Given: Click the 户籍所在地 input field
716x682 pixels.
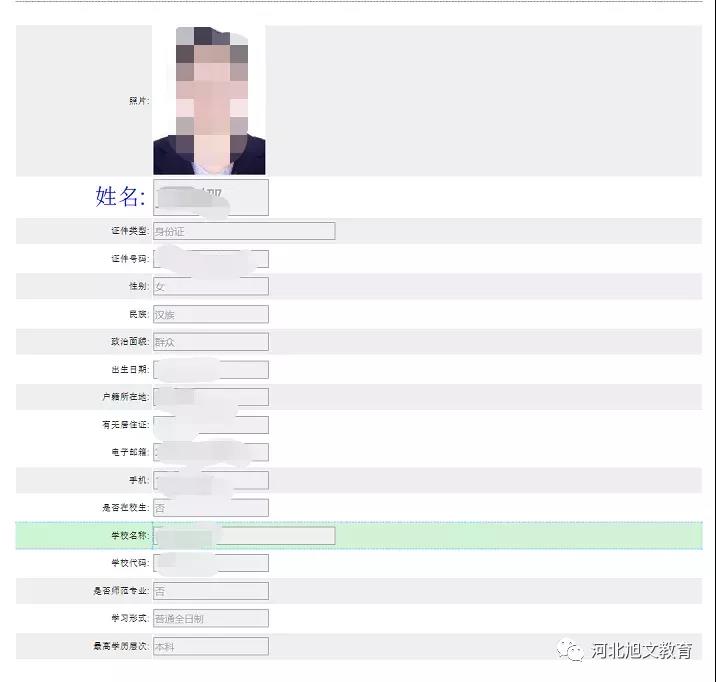Looking at the screenshot, I should tap(211, 397).
